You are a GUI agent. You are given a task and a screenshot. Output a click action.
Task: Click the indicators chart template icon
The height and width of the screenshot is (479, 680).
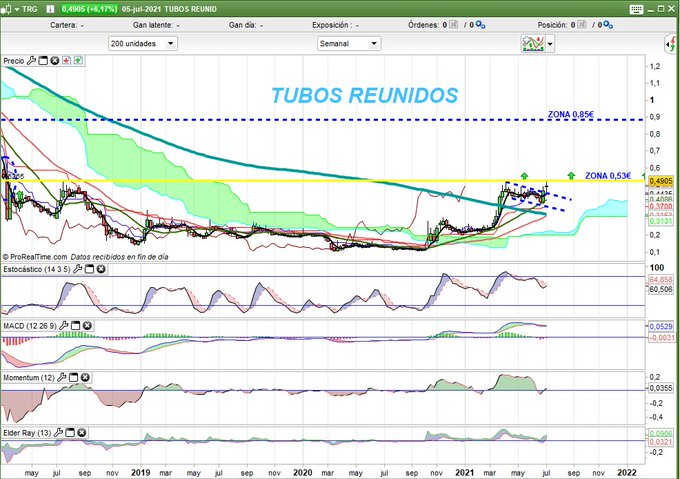click(533, 44)
